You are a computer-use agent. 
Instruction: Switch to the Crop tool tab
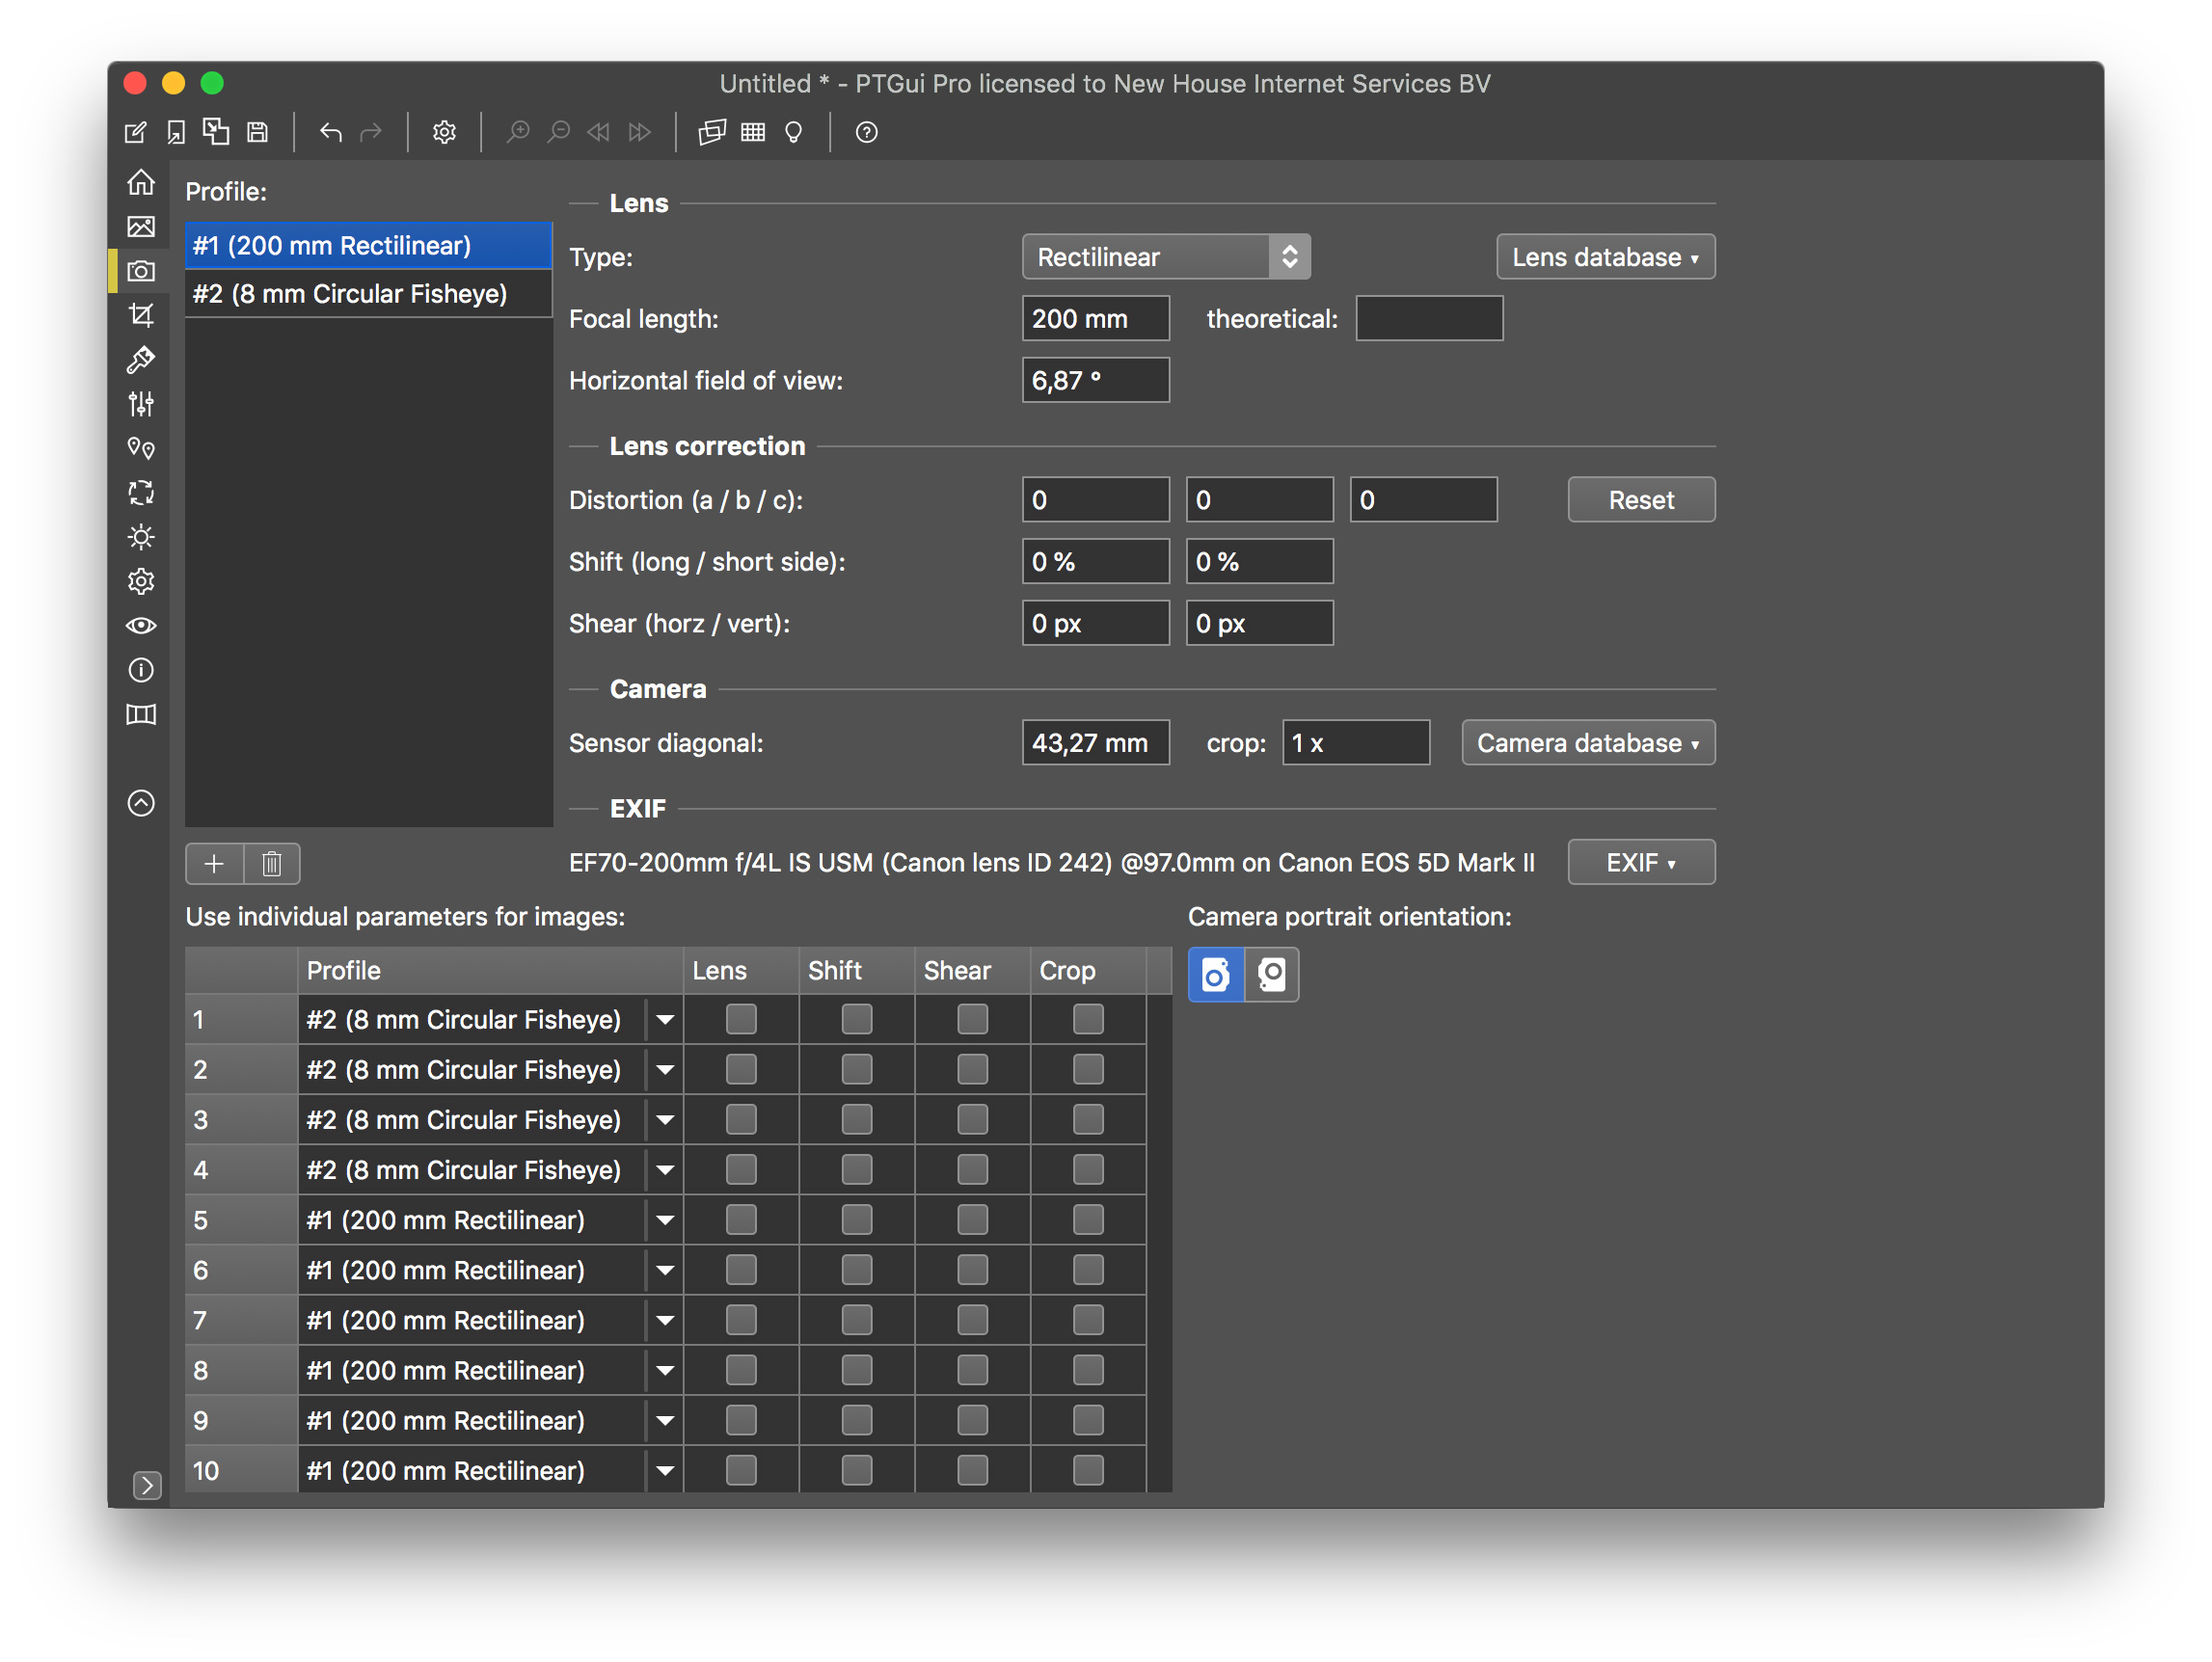[x=141, y=315]
